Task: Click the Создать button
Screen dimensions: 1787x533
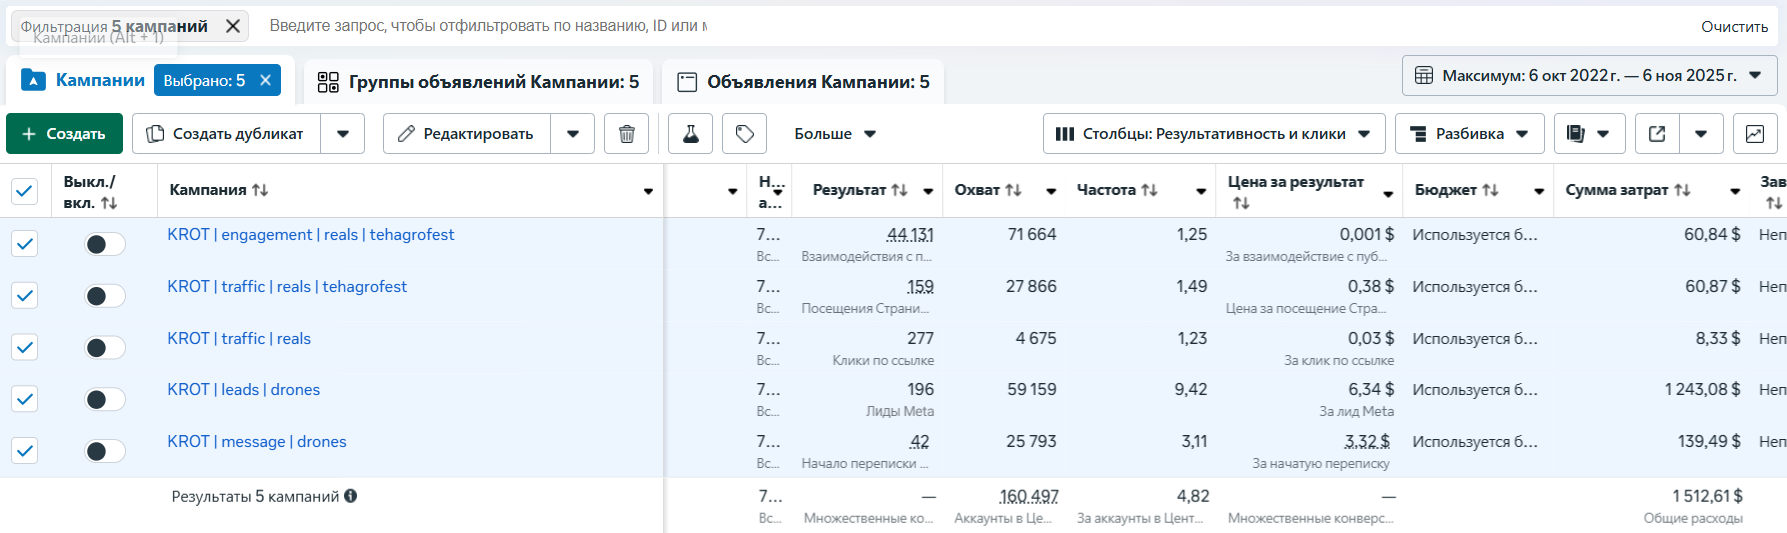Action: (64, 134)
